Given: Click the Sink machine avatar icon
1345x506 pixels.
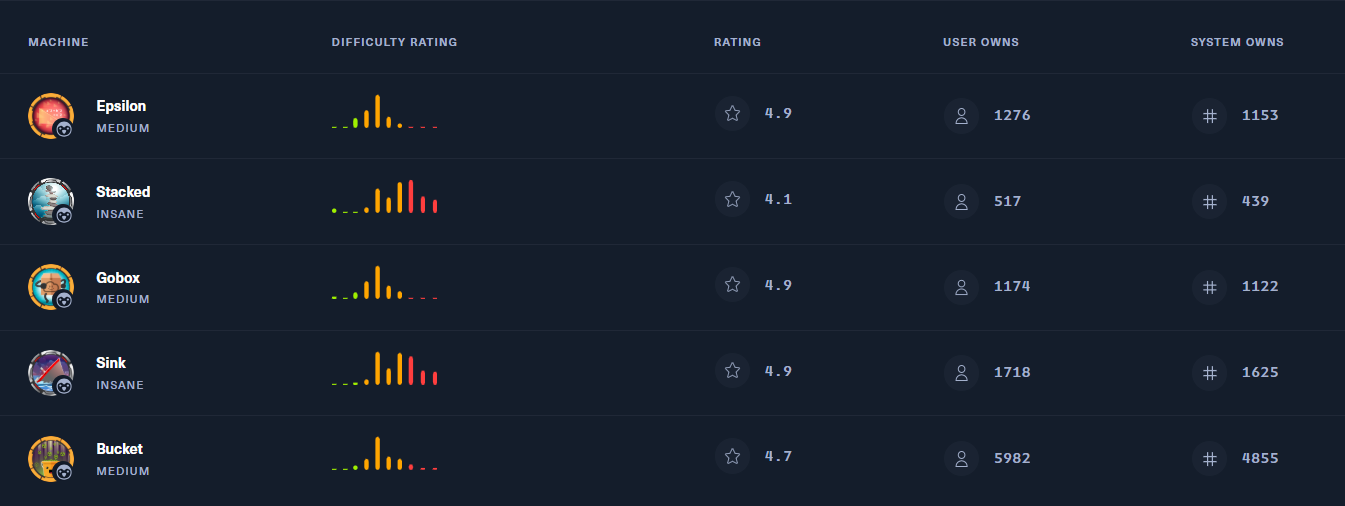Looking at the screenshot, I should pos(50,373).
